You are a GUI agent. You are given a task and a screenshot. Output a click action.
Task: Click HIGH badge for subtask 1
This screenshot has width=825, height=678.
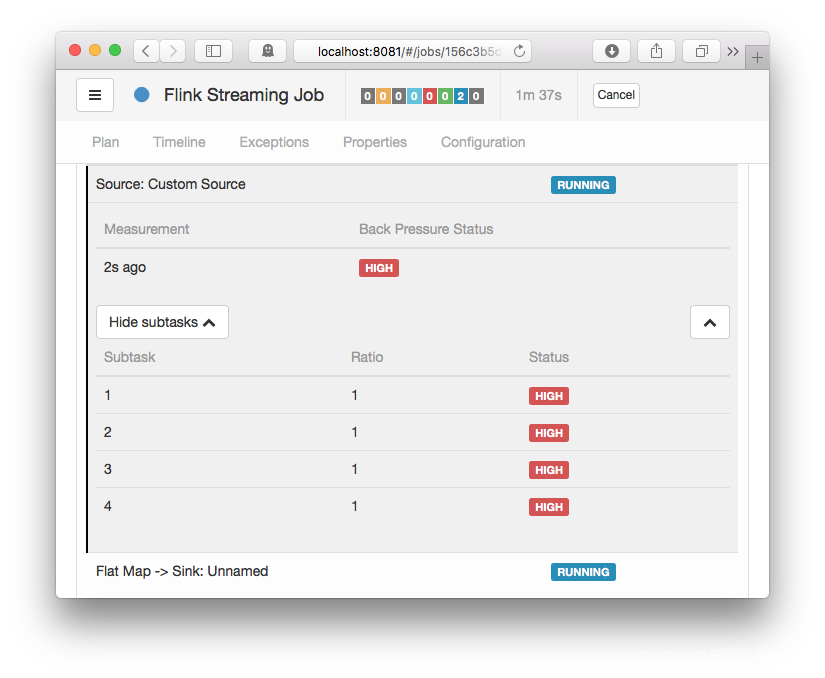click(549, 396)
